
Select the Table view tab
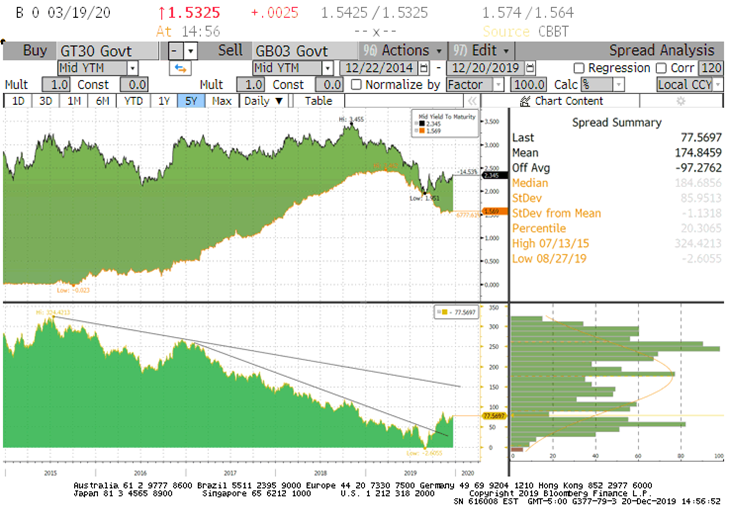pyautogui.click(x=318, y=101)
